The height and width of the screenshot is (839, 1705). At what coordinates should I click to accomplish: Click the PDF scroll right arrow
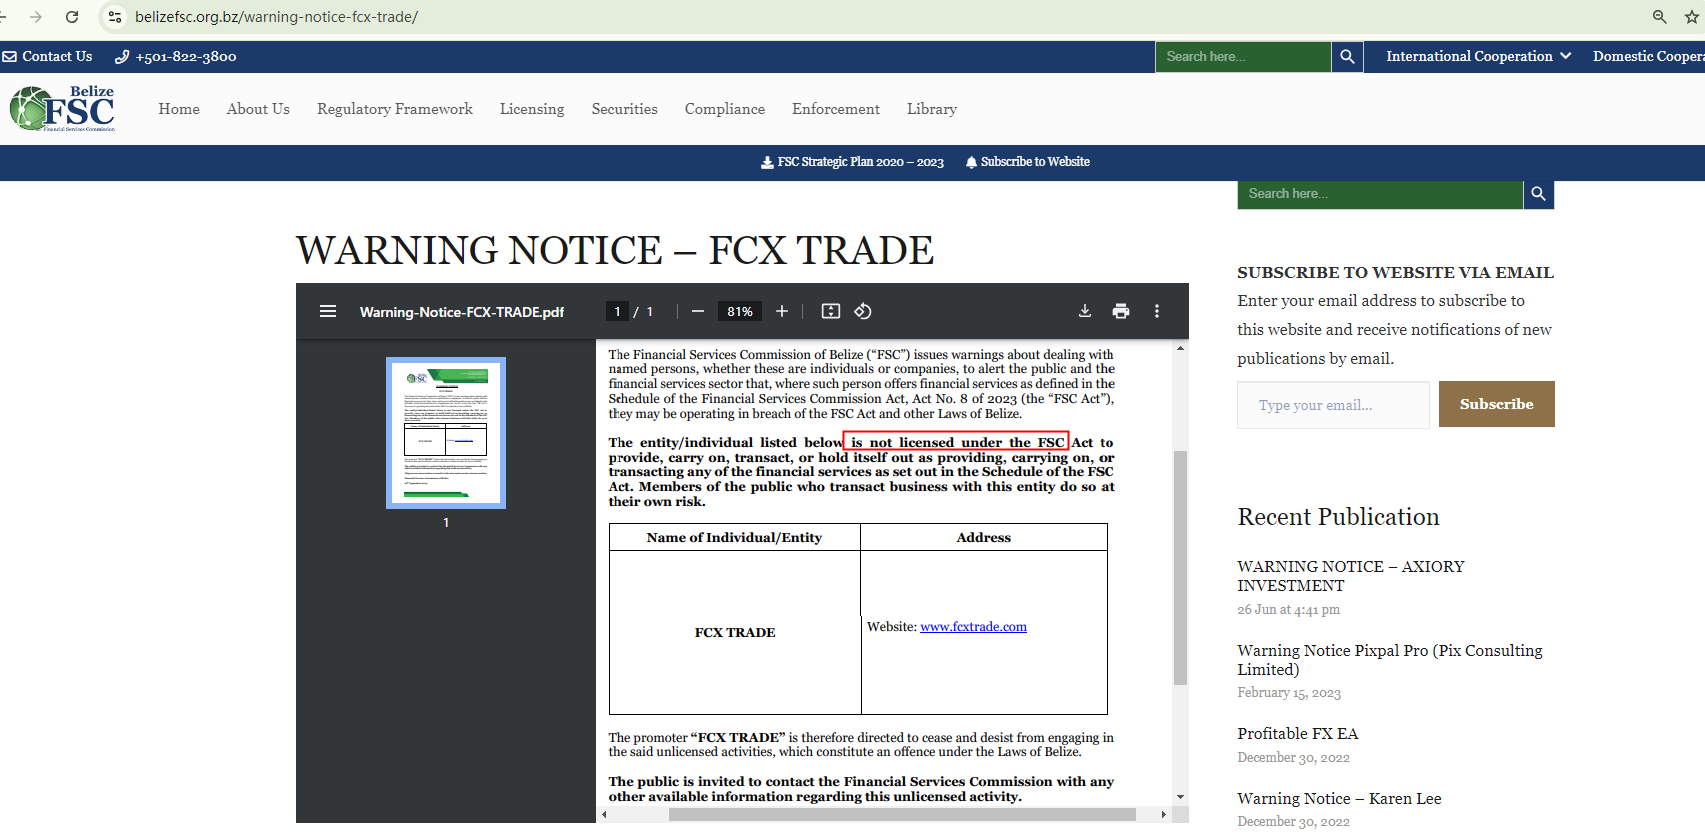1163,815
